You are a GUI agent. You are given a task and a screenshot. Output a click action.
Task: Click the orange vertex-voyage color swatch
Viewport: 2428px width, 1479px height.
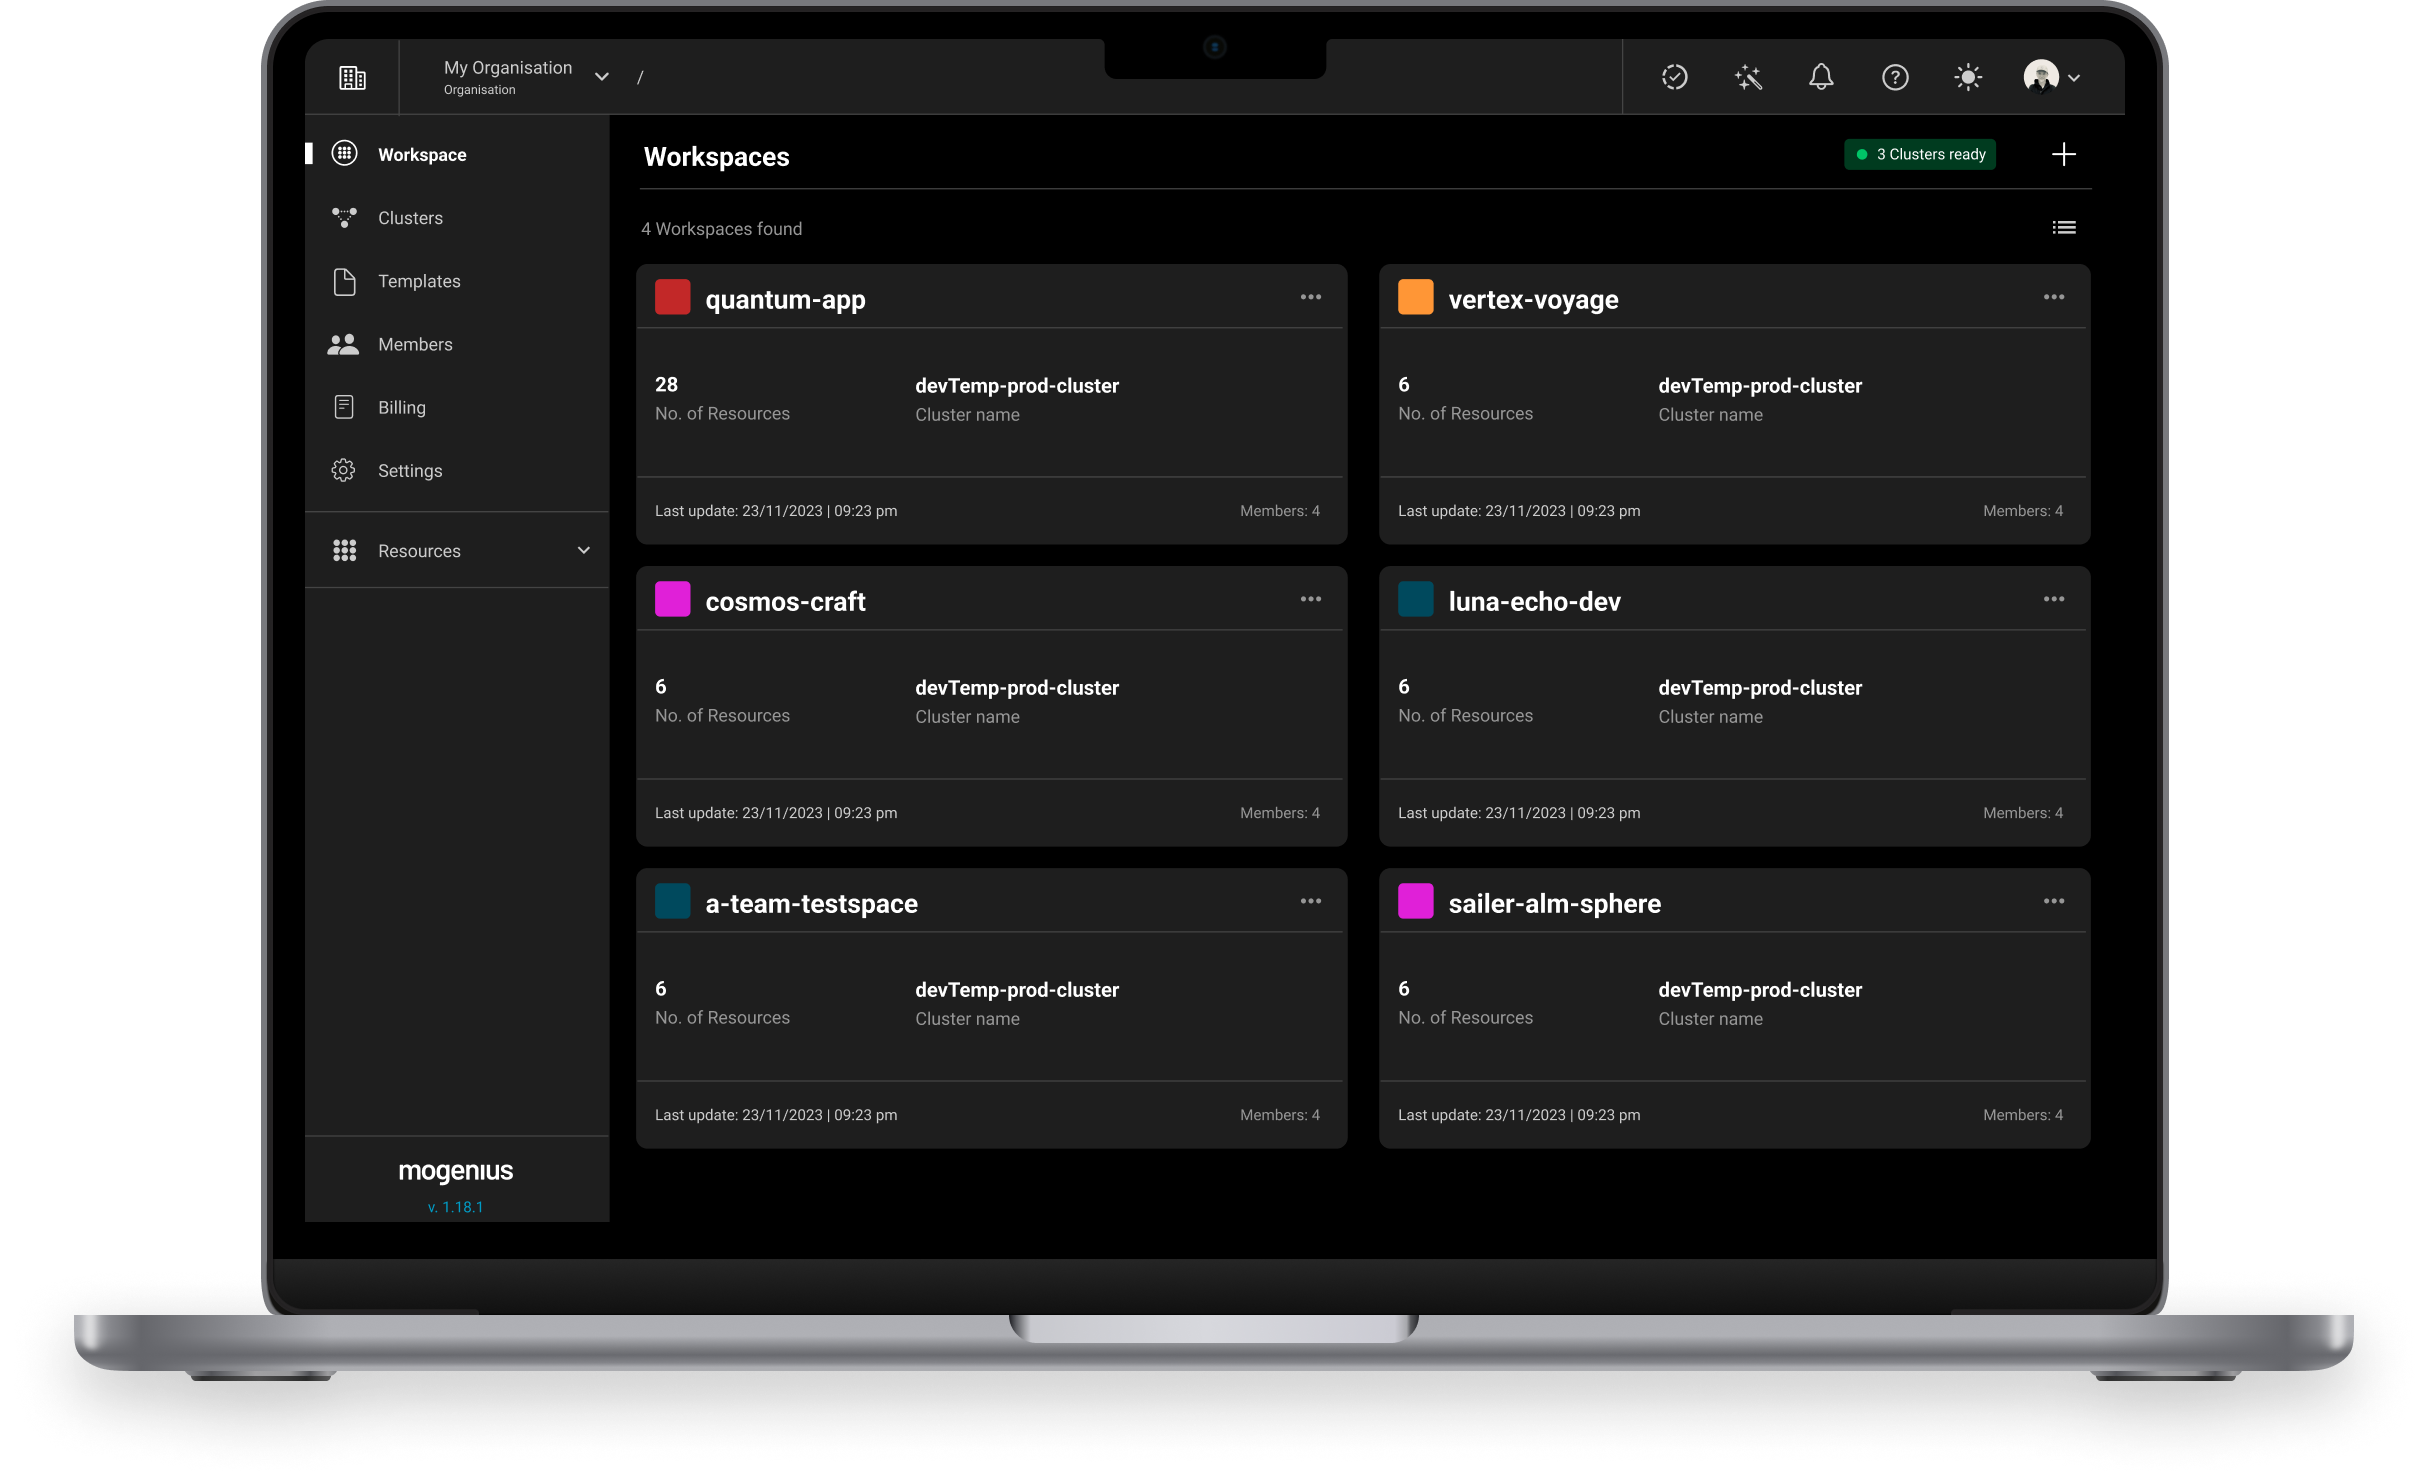(1415, 298)
